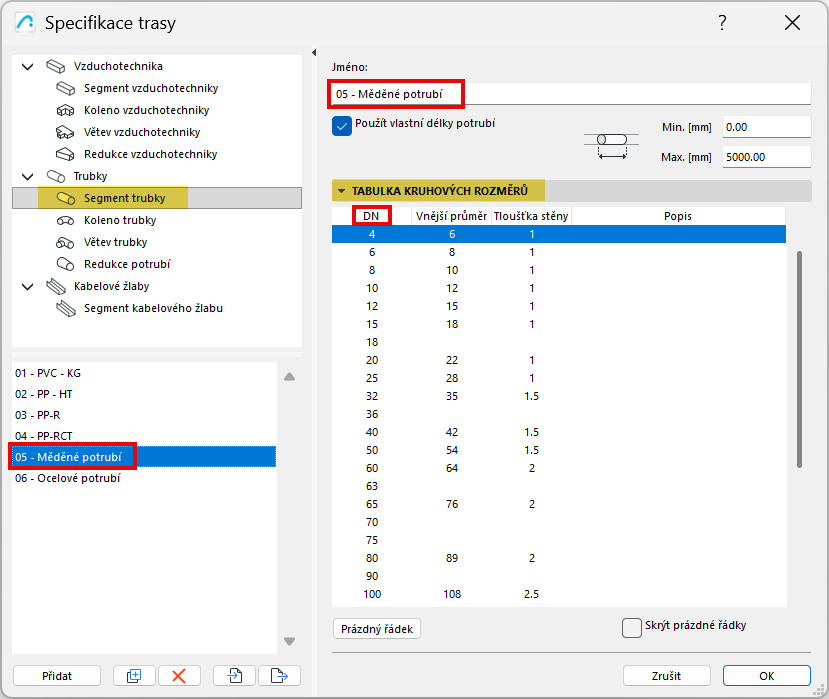The image size is (829, 699).
Task: Select 06 - Ocelové potrubí specification
Action: (x=144, y=478)
